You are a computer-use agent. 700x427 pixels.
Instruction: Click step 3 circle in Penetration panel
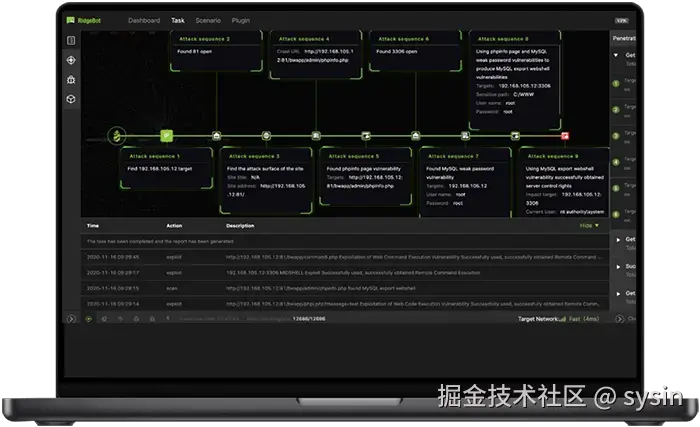click(x=616, y=136)
